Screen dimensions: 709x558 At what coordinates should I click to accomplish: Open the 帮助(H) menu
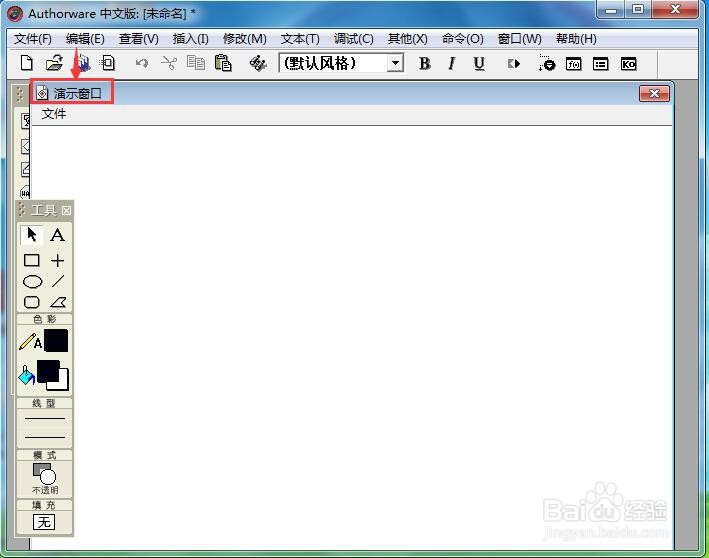coord(576,39)
